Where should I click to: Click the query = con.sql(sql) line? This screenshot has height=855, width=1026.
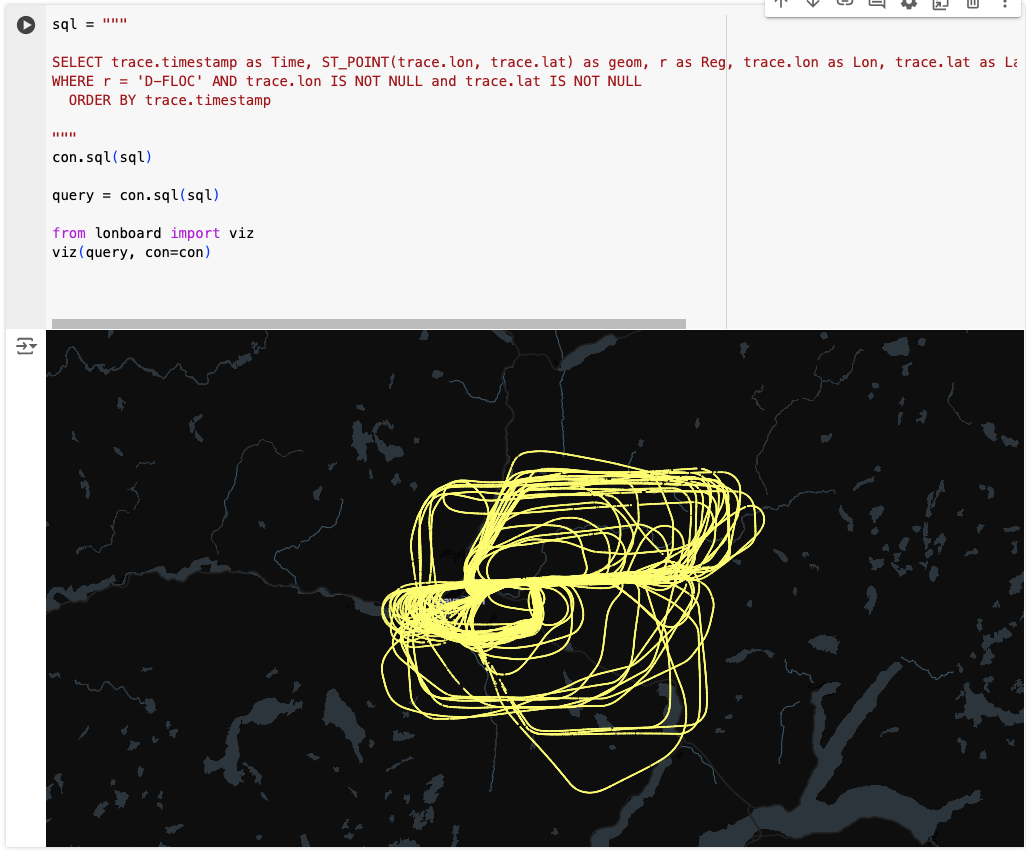click(x=135, y=195)
